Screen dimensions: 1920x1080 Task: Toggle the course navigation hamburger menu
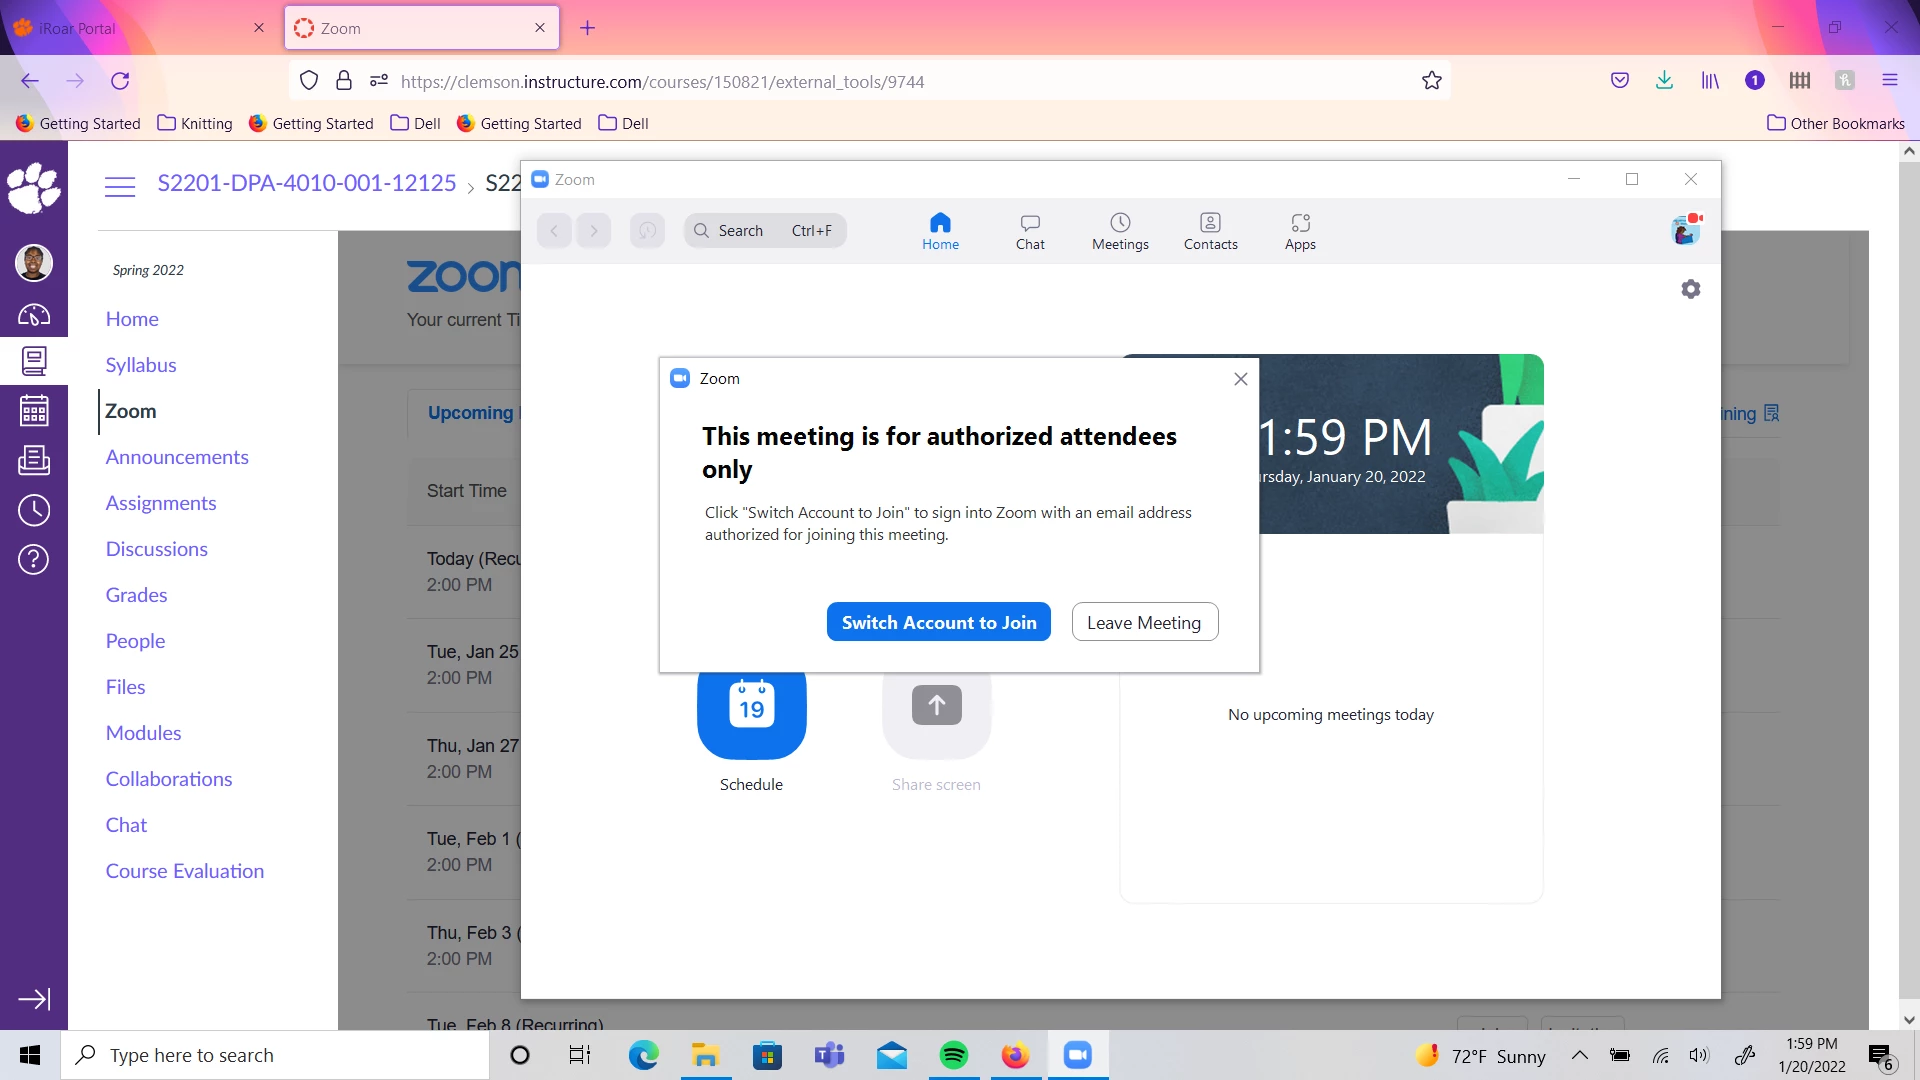click(x=120, y=186)
